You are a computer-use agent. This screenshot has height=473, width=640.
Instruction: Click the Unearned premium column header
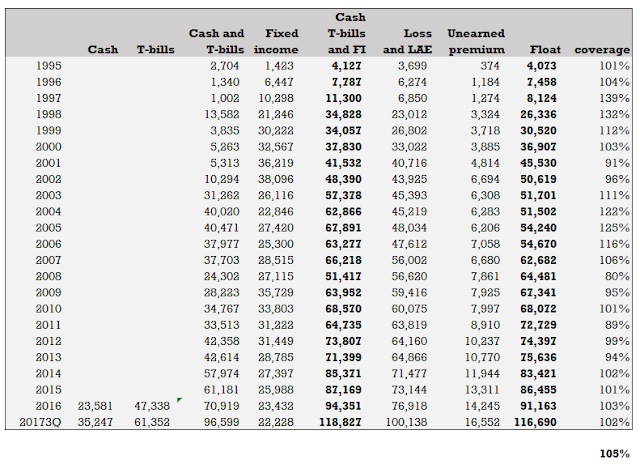click(x=476, y=42)
